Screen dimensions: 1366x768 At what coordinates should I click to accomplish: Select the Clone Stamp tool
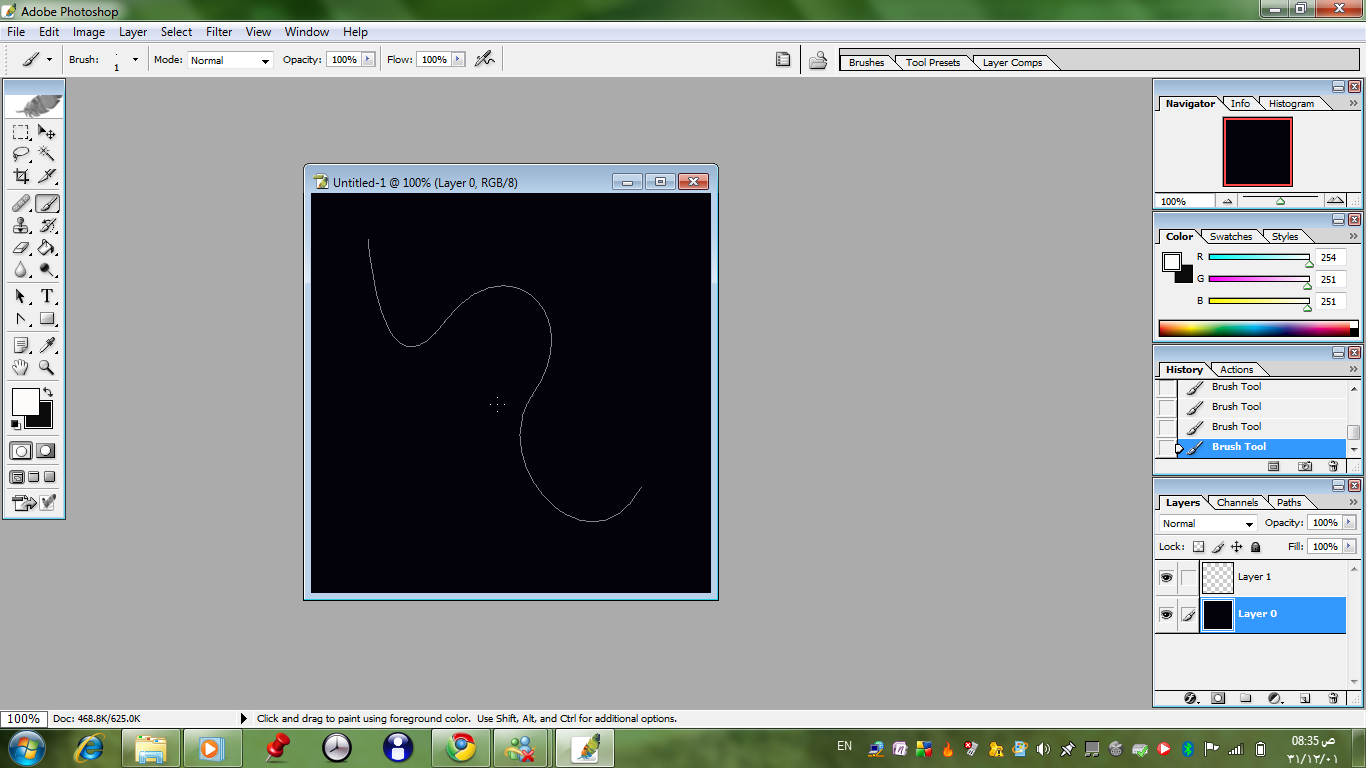(x=21, y=226)
